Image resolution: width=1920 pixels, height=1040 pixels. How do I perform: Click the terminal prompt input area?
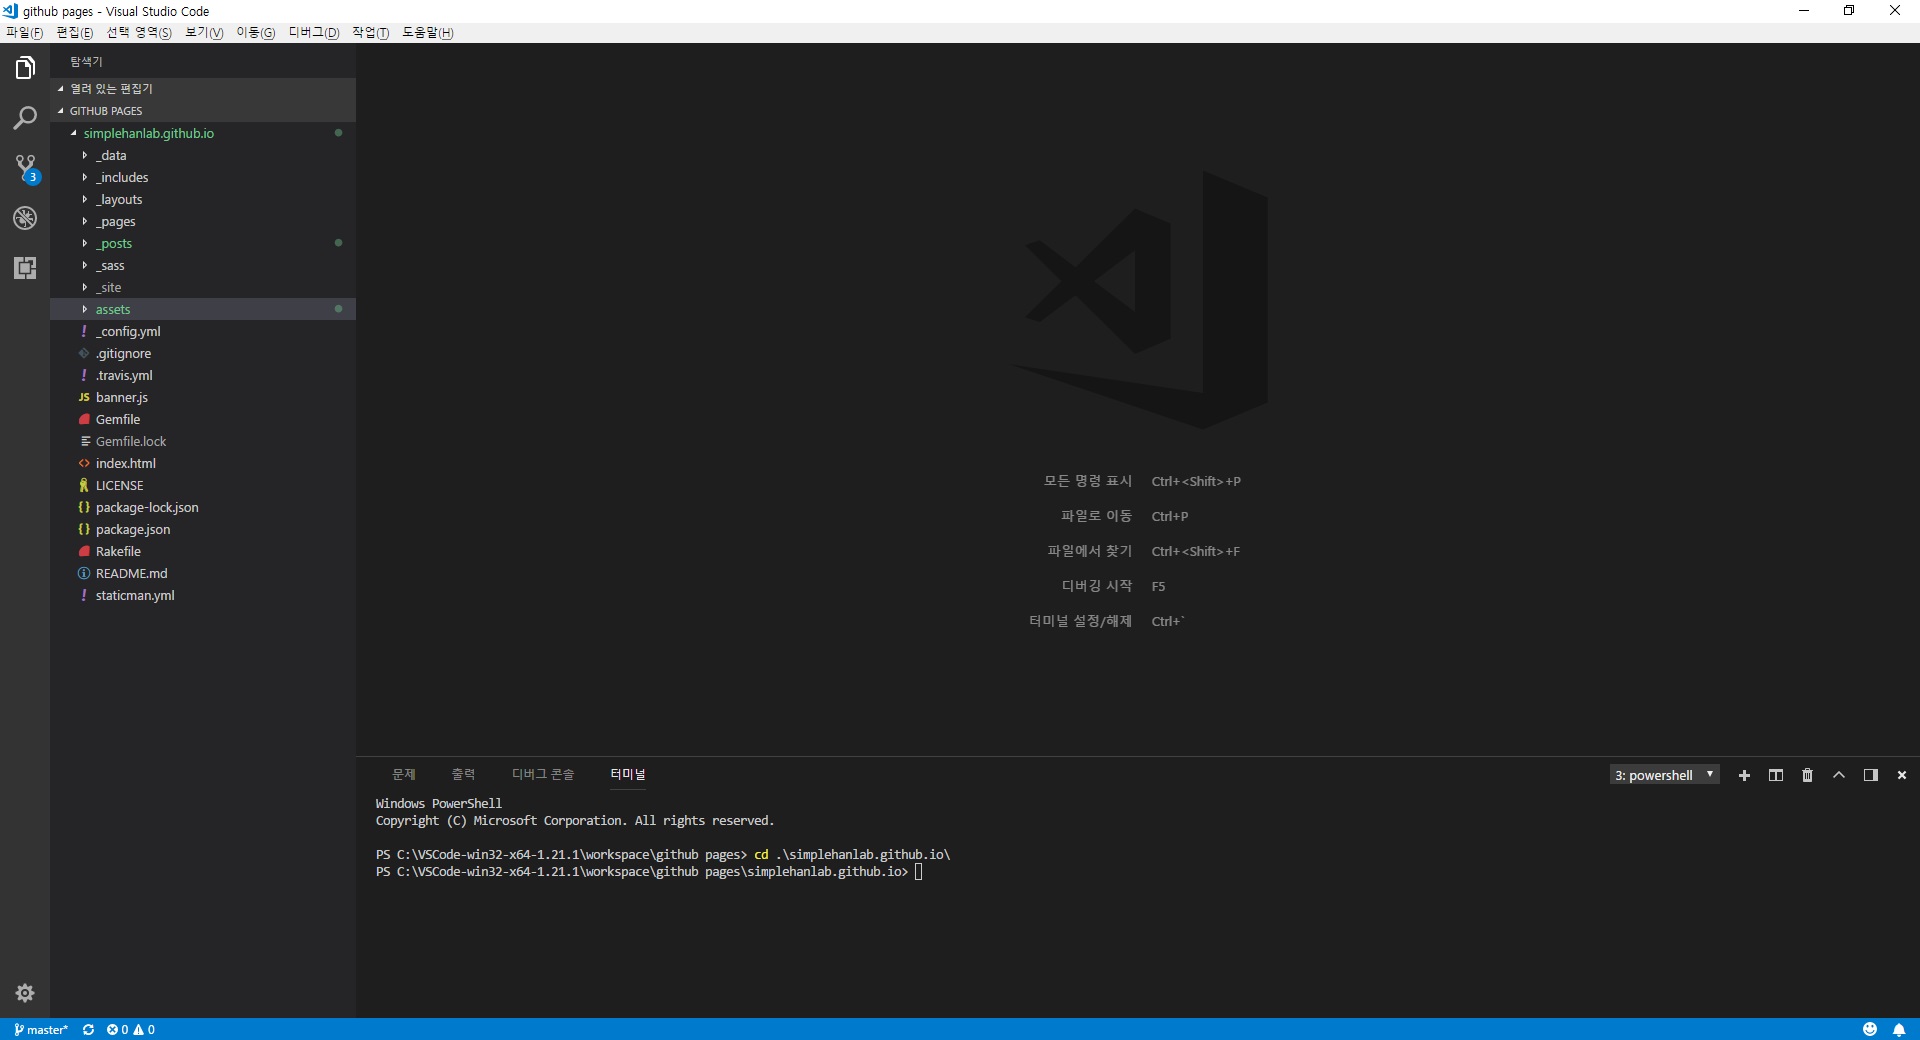919,872
